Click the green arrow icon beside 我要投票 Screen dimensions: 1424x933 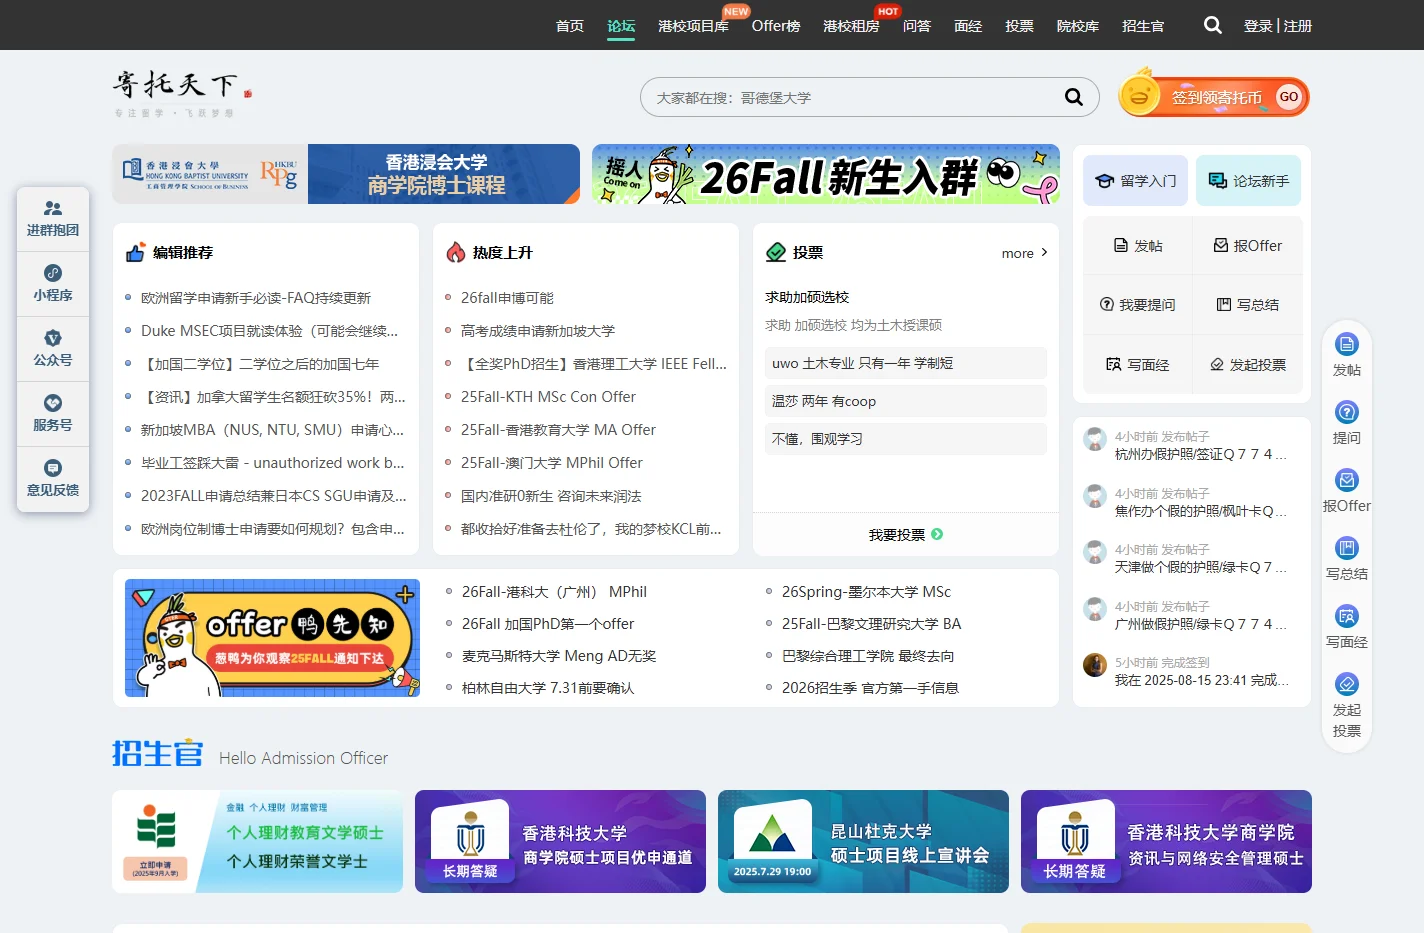[937, 534]
